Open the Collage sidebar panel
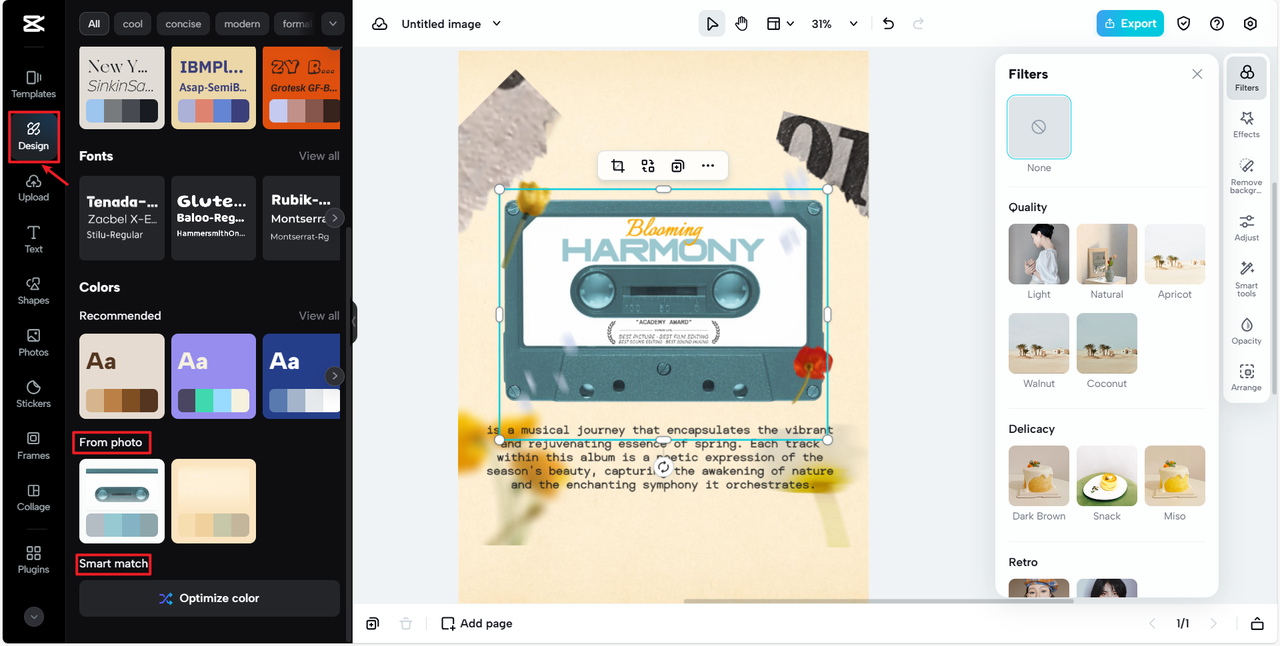This screenshot has width=1280, height=646. coord(33,498)
